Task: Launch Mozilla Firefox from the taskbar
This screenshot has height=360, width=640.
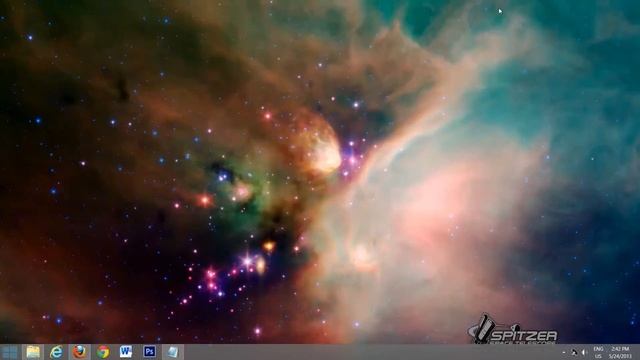Action: [x=80, y=352]
